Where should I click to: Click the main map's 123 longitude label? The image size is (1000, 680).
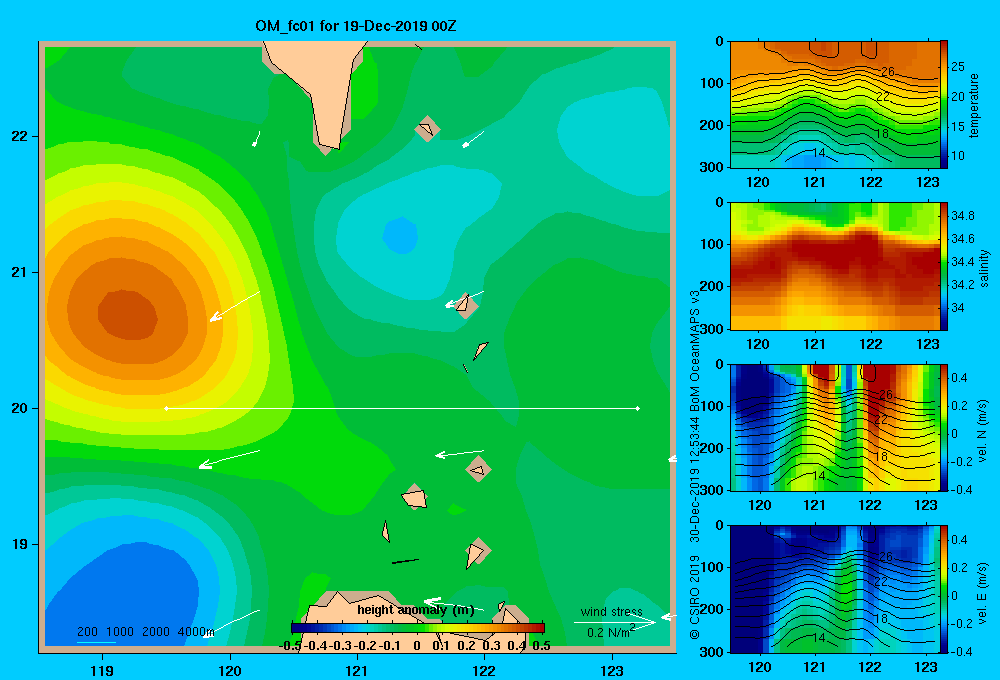[612, 670]
